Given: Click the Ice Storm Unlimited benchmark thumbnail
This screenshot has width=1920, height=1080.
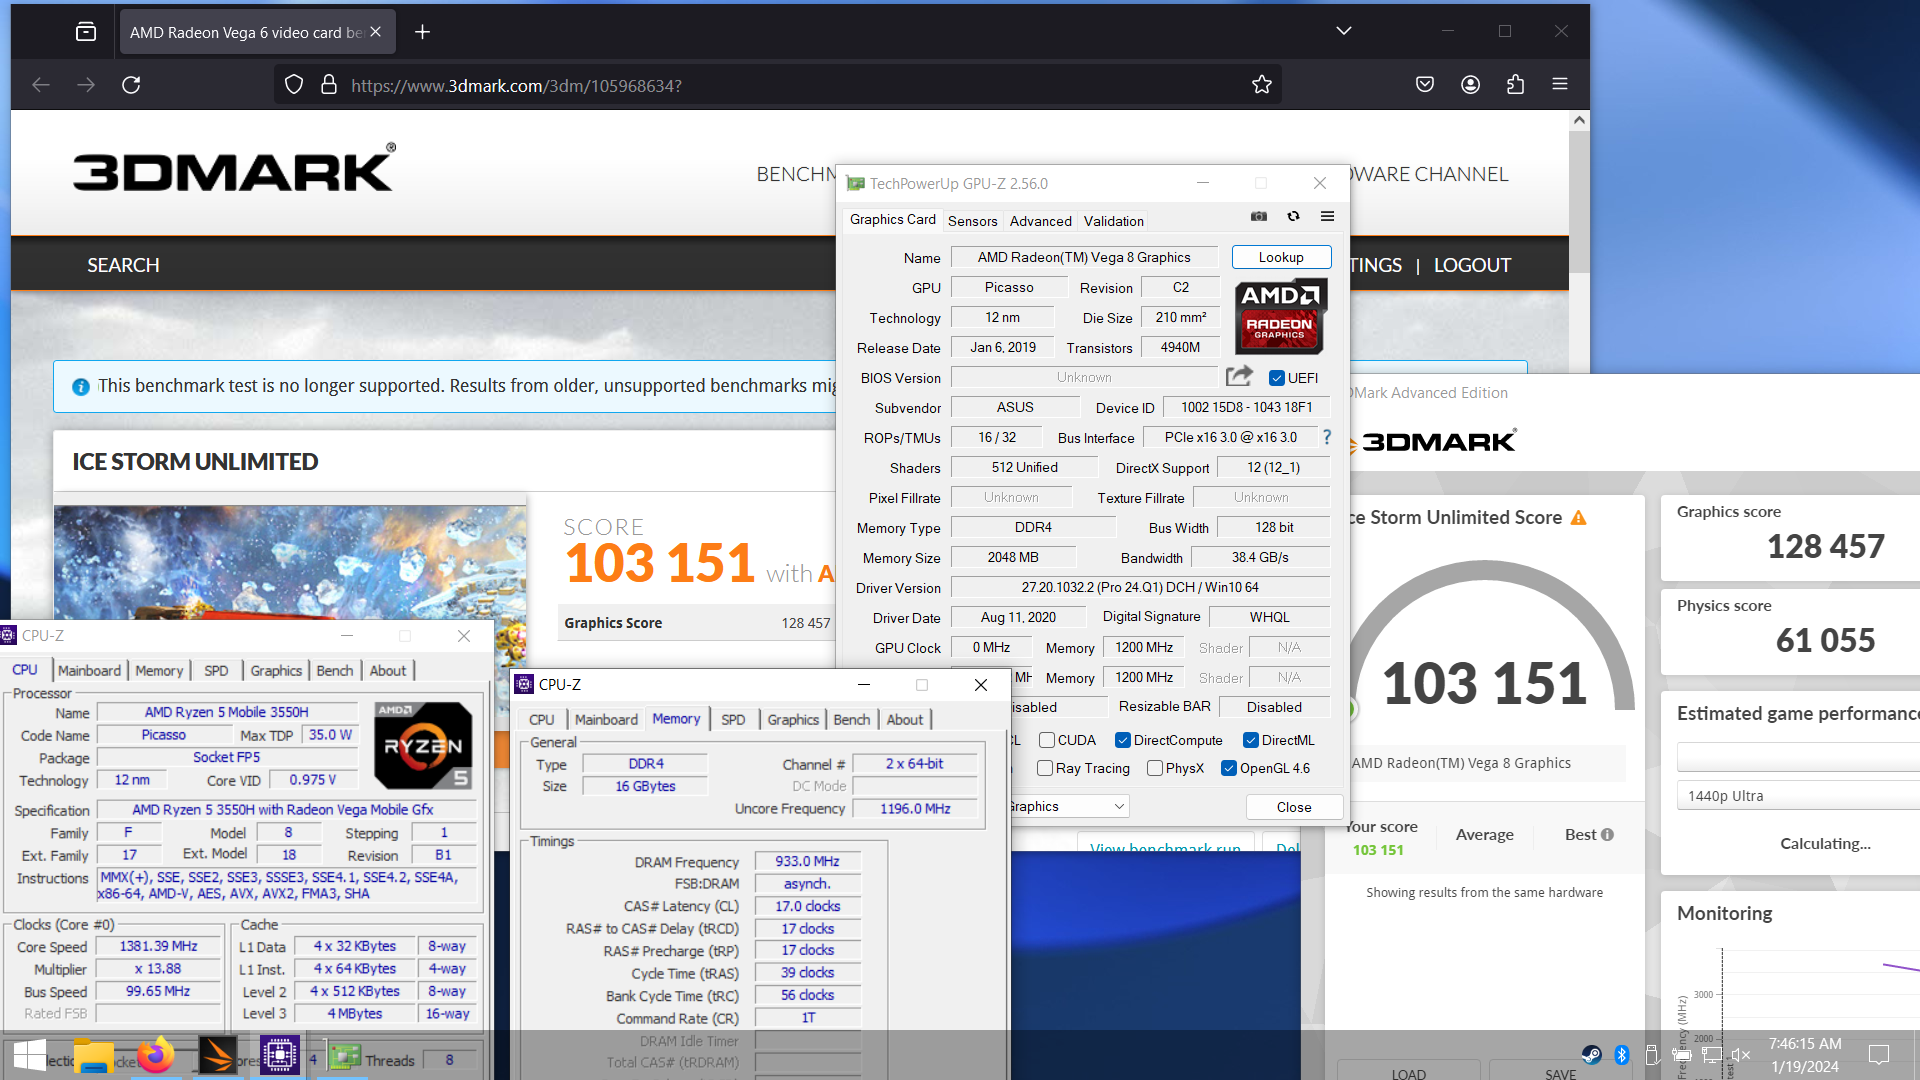Looking at the screenshot, I should [x=290, y=562].
